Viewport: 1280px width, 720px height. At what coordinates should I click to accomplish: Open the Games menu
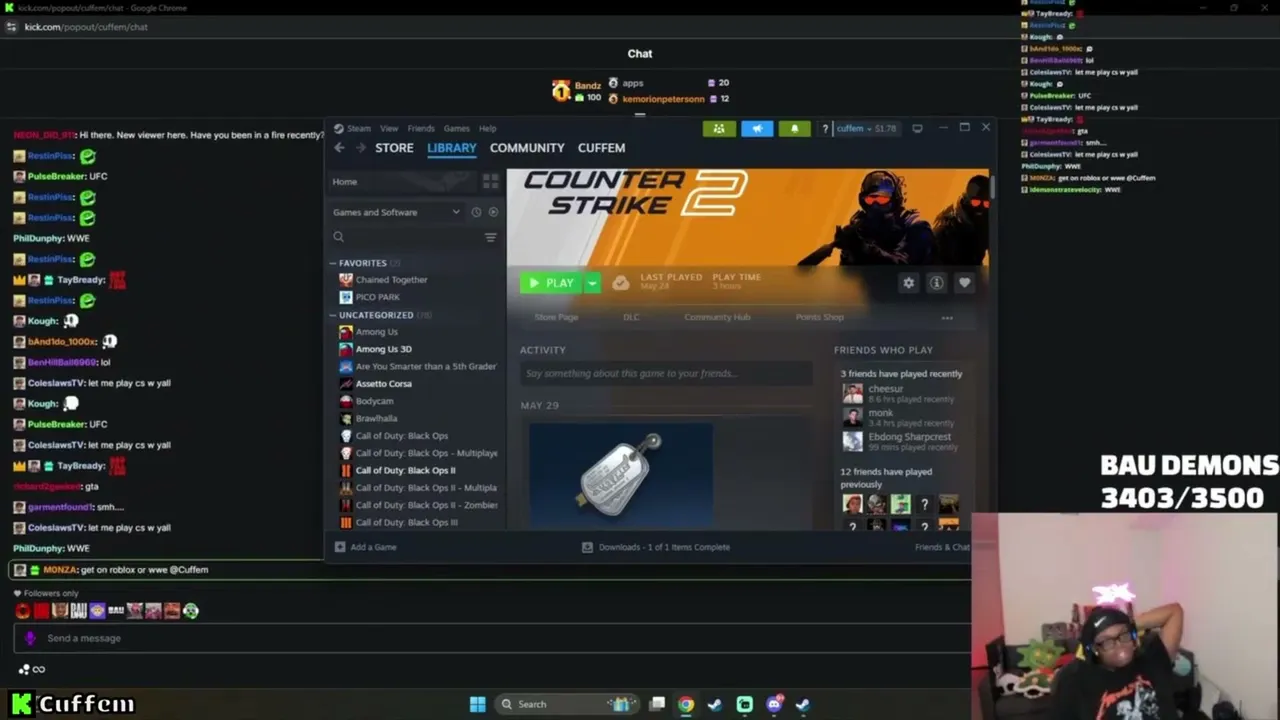(457, 128)
